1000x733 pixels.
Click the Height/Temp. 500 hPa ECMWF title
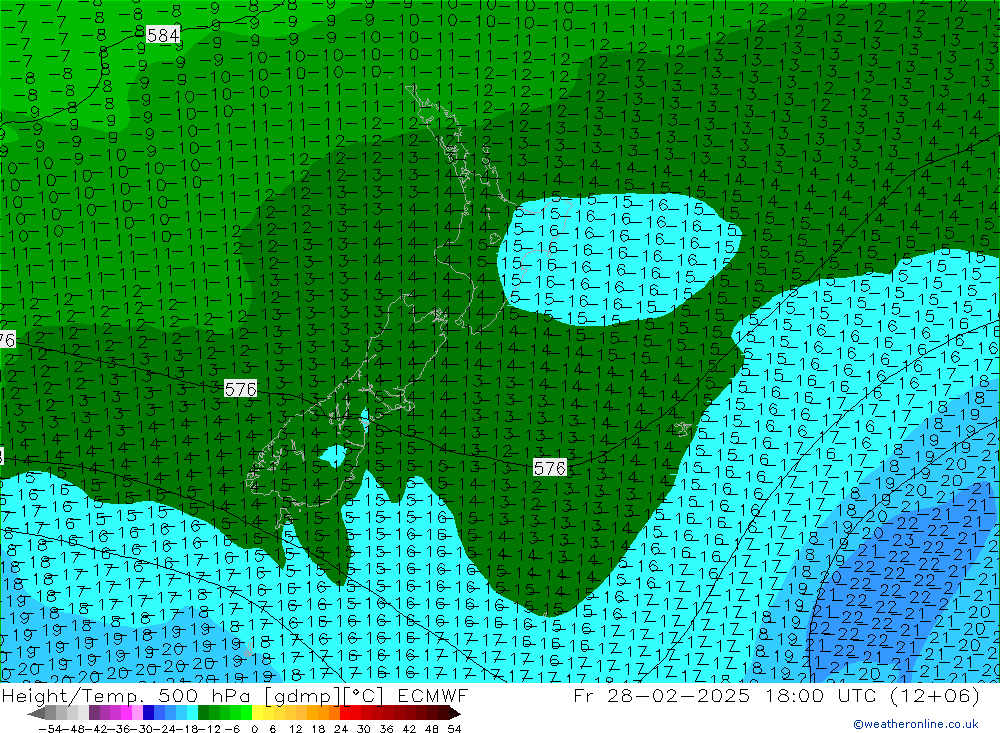pos(235,695)
